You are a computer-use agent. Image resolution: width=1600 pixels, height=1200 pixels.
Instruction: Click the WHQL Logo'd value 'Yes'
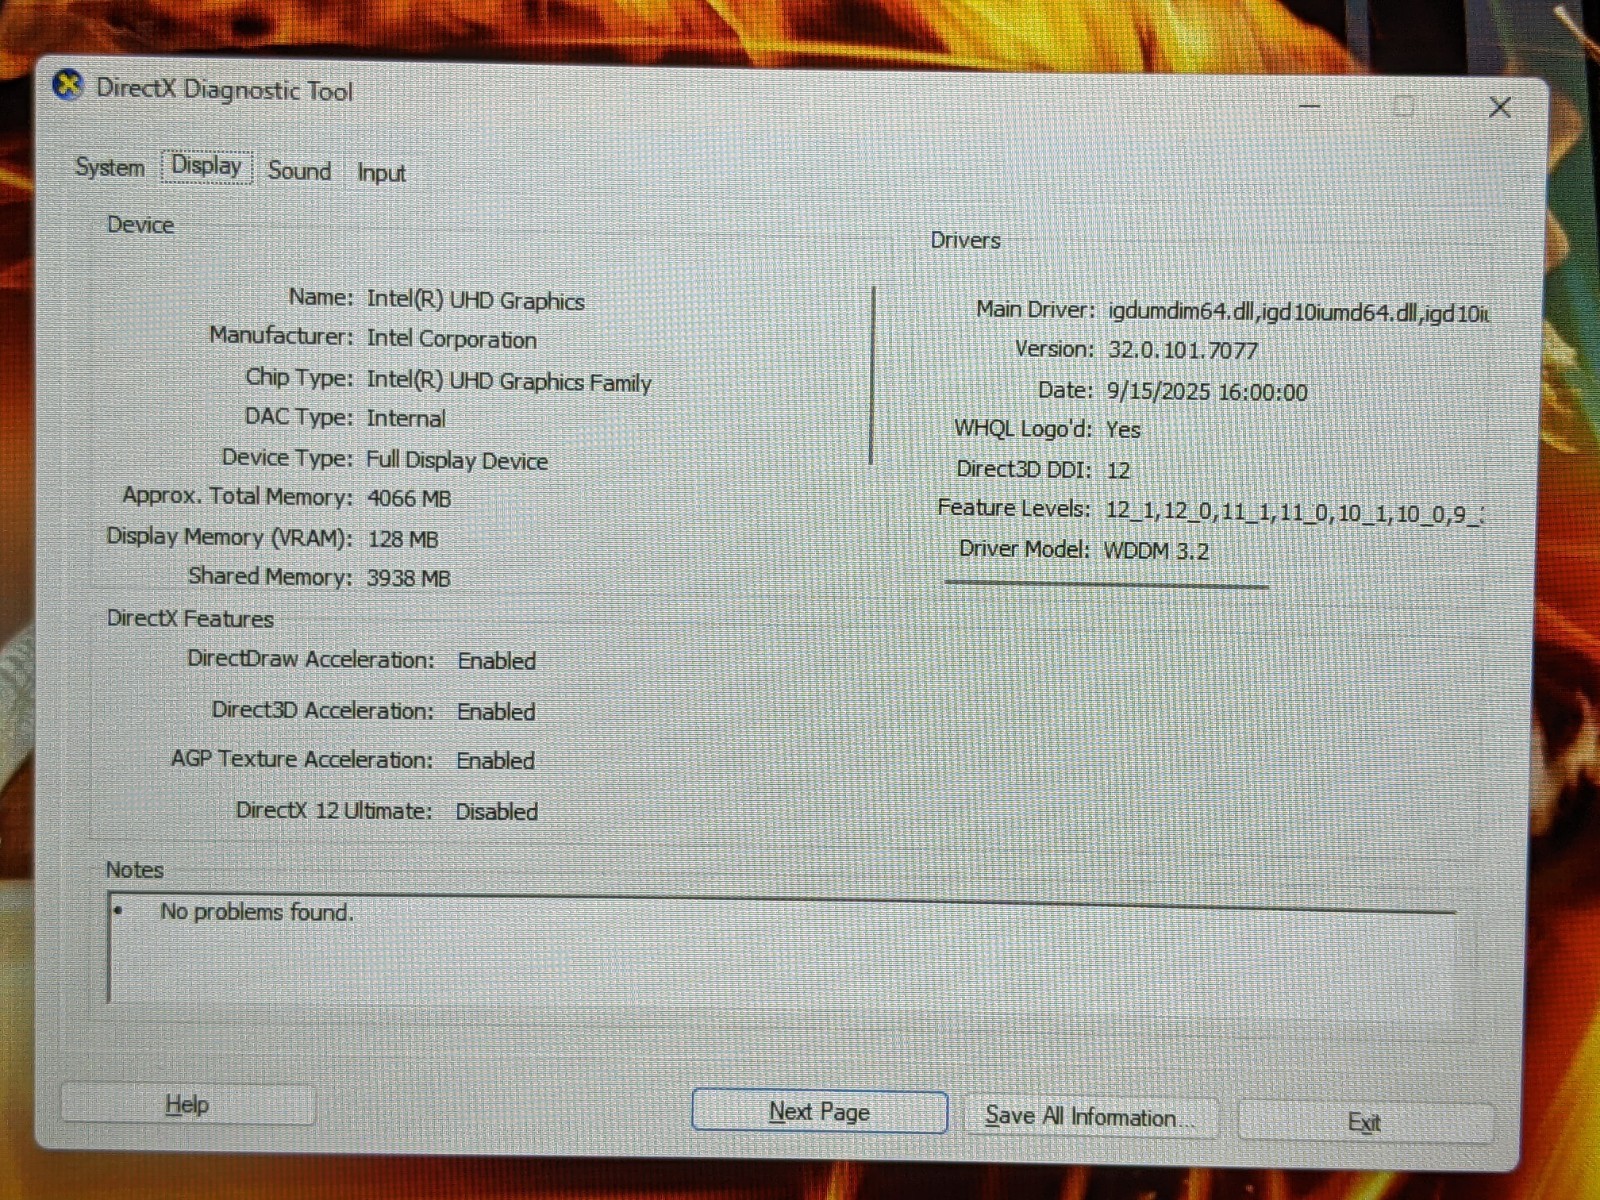click(1123, 430)
